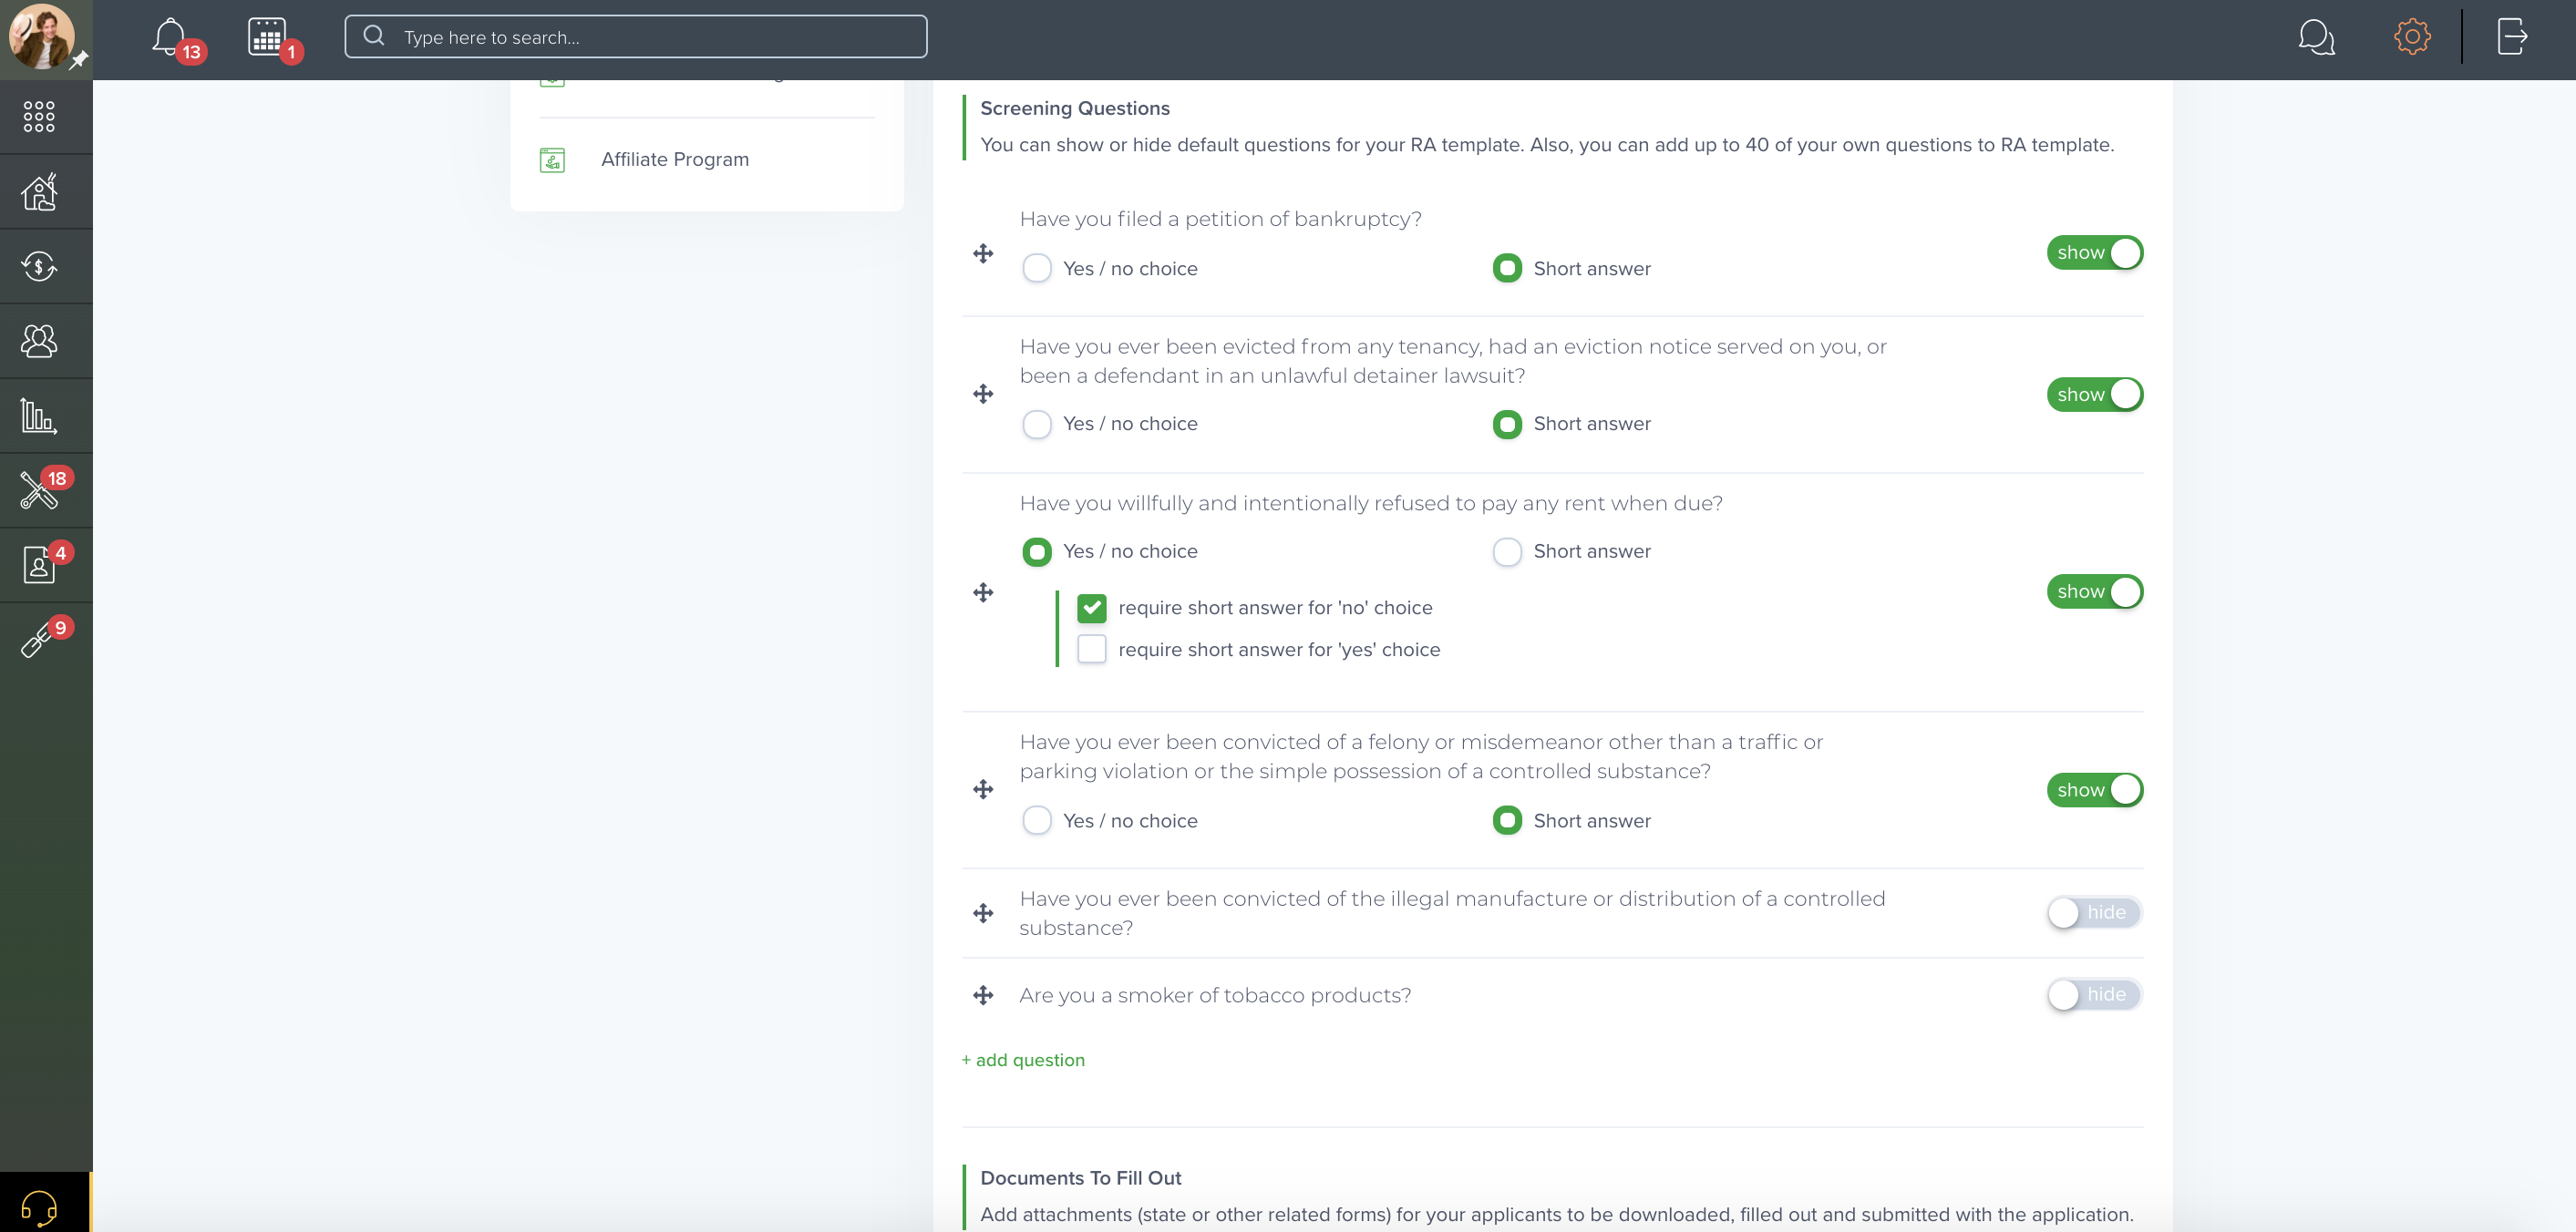Click 'Have you filed a petition of bankruptcy?' text

tap(1220, 219)
